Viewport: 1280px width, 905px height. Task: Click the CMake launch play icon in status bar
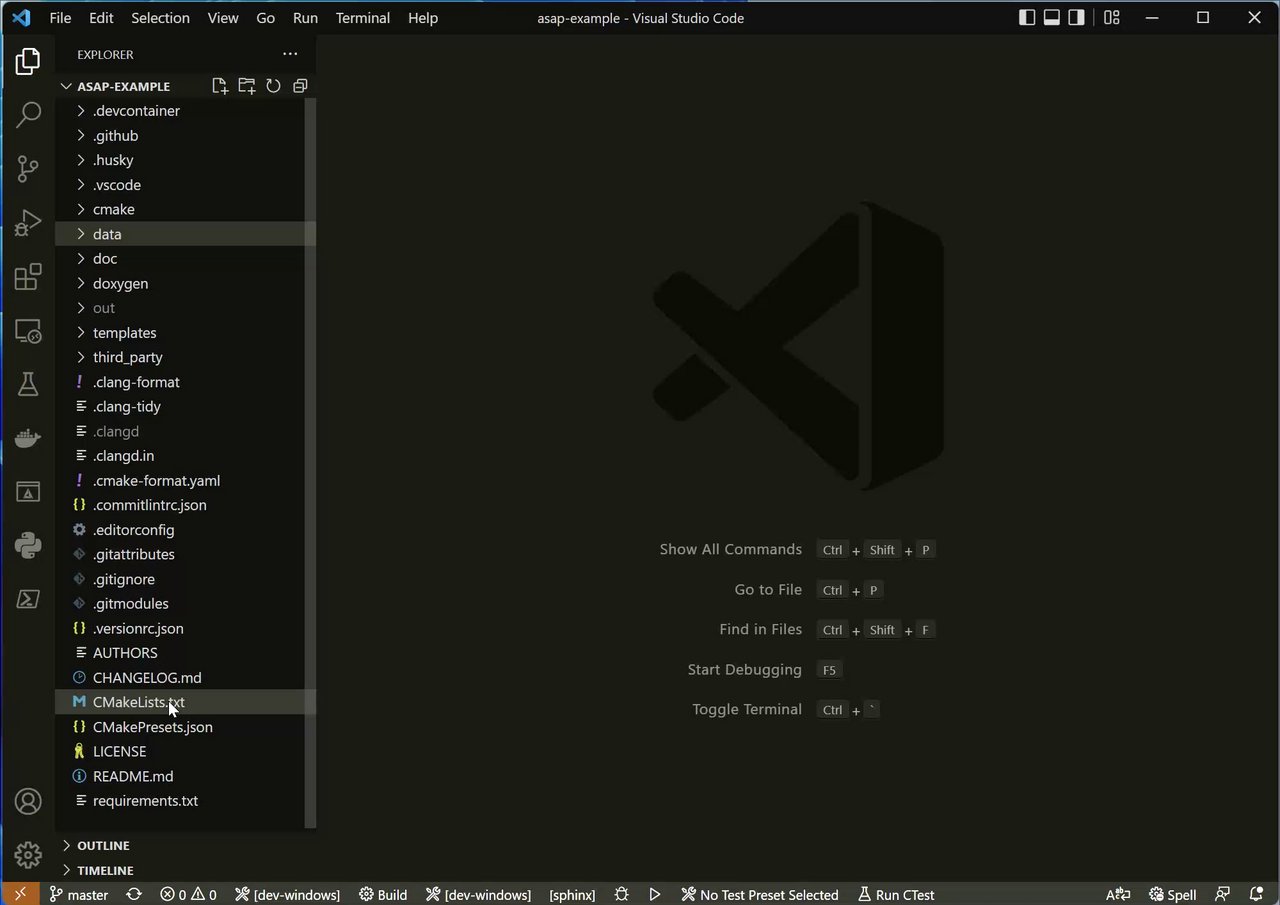655,894
